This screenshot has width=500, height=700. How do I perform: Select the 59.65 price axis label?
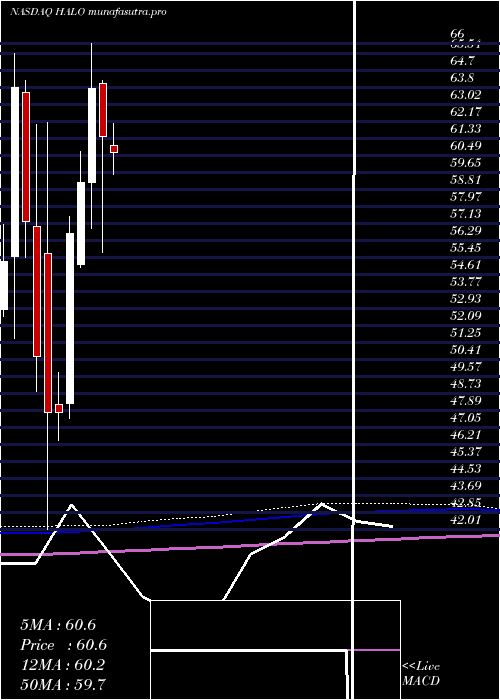tap(466, 162)
